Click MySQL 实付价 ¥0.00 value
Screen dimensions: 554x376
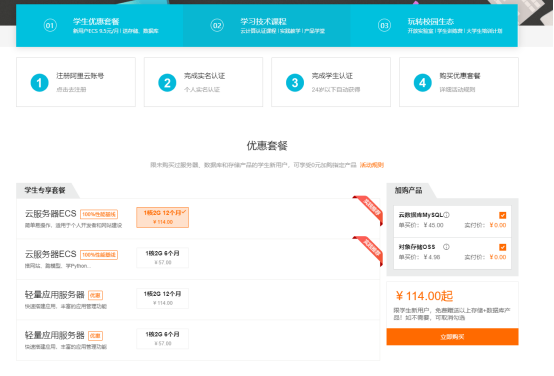pyautogui.click(x=498, y=225)
